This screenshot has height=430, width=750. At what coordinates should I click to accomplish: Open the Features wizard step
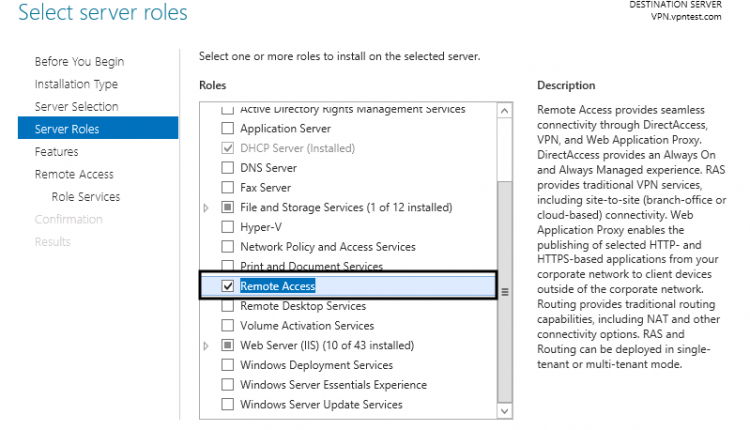[x=56, y=152]
